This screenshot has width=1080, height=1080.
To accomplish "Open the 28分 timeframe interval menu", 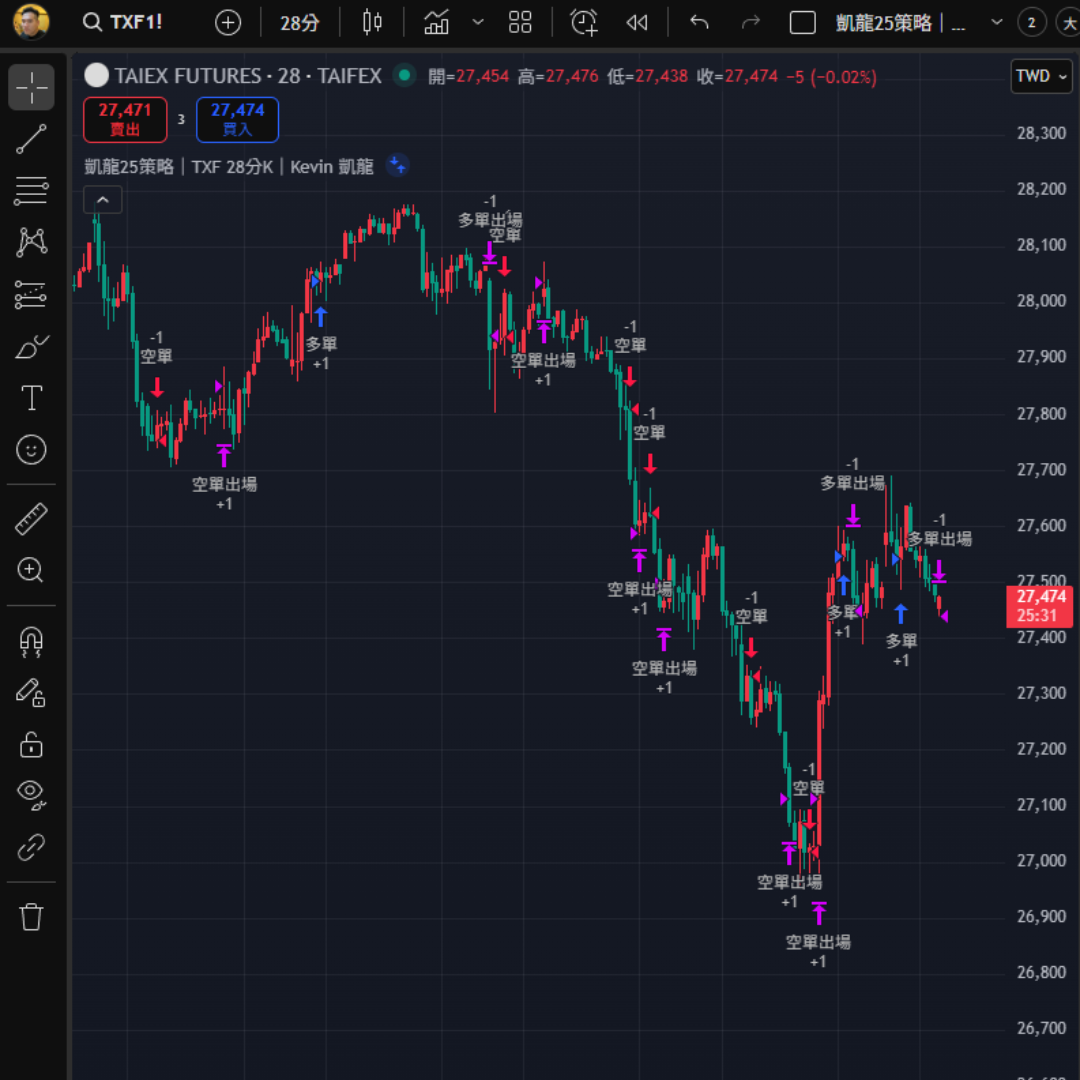I will (x=299, y=22).
